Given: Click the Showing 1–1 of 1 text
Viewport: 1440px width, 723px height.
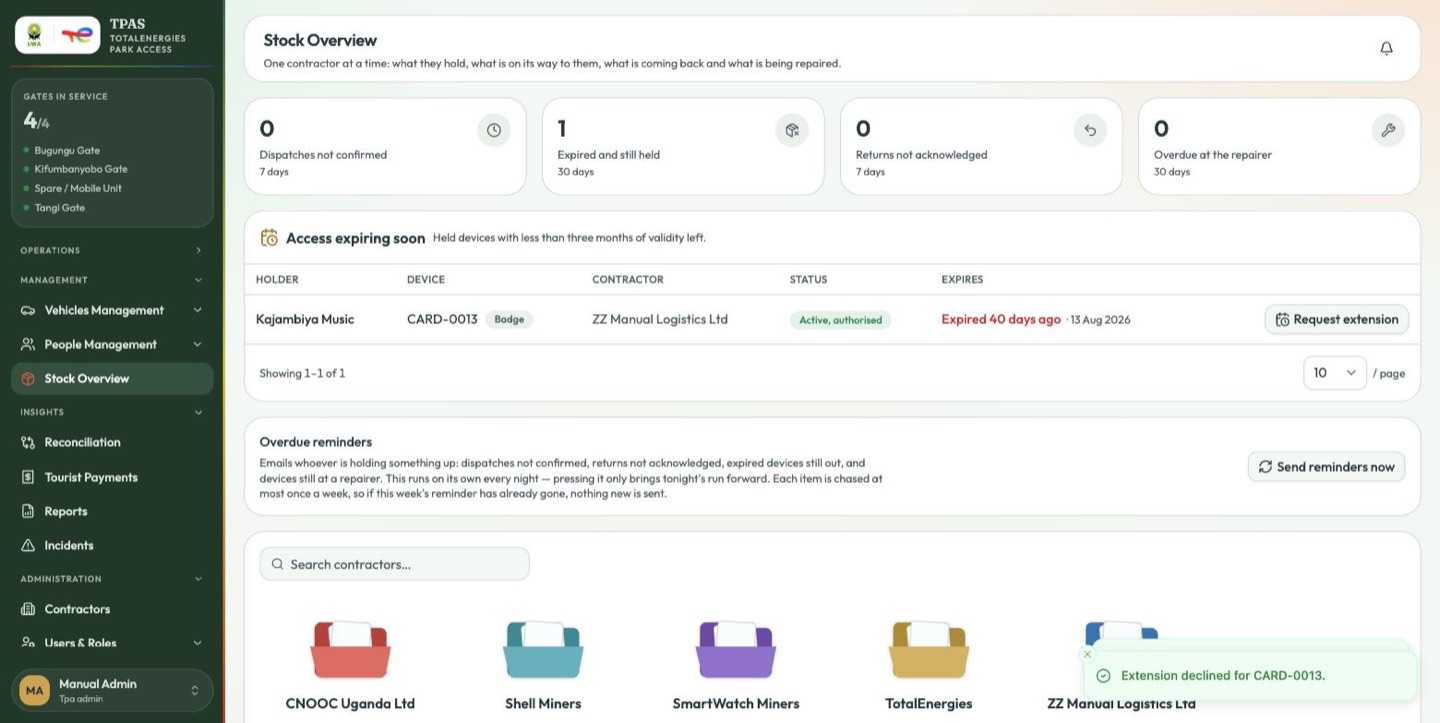Looking at the screenshot, I should pos(302,373).
